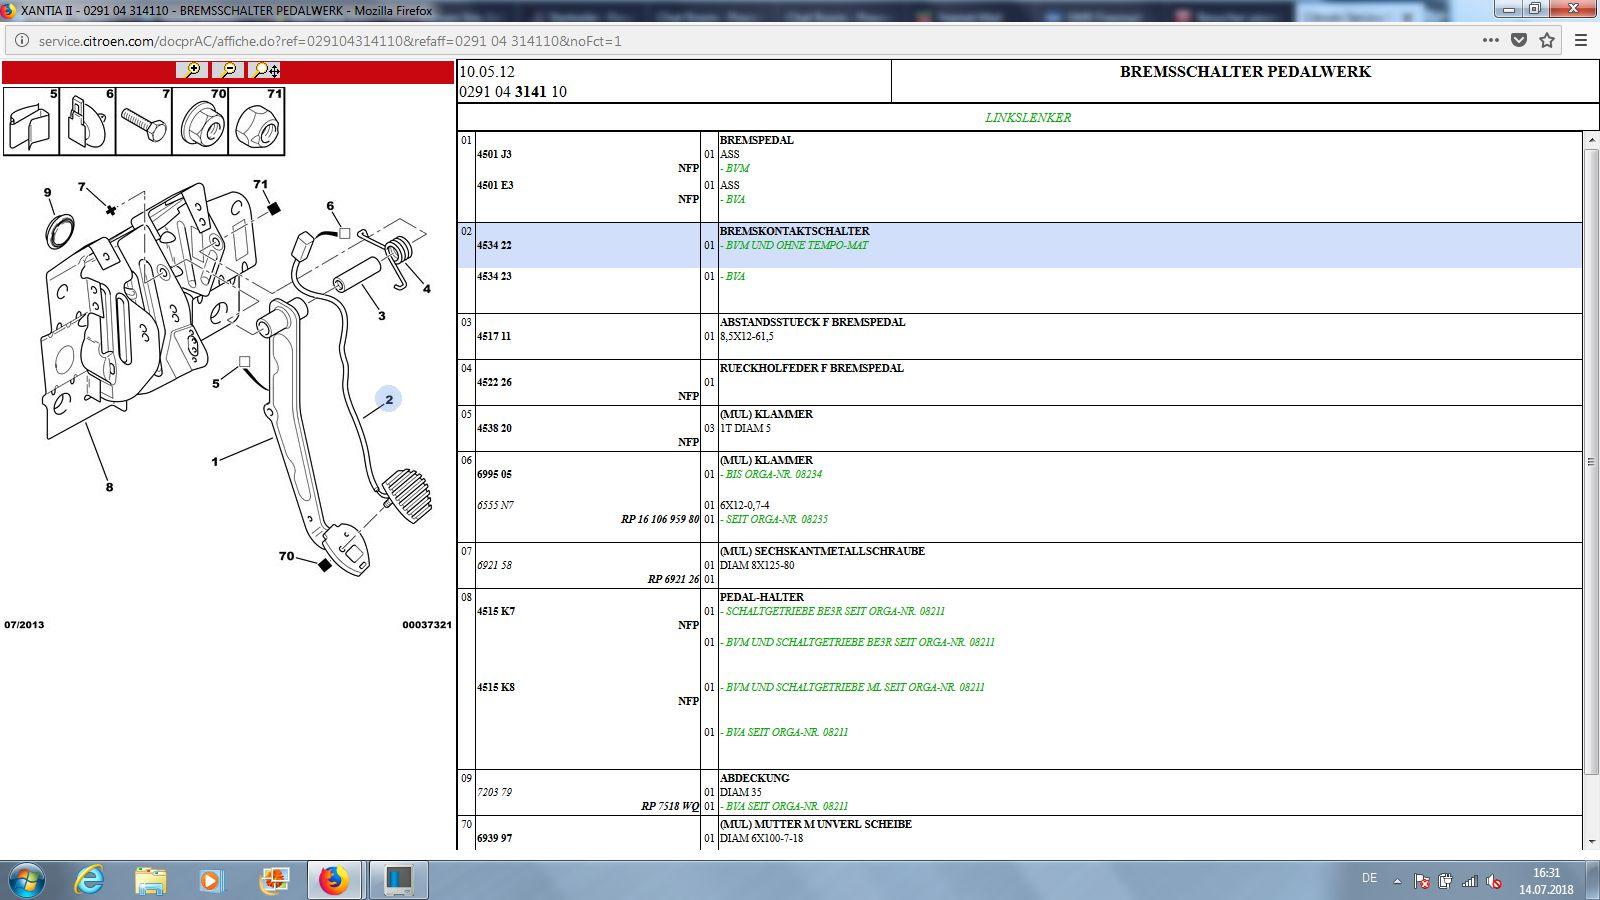Click the white square marker beside callout 5
This screenshot has width=1600, height=900.
click(244, 361)
